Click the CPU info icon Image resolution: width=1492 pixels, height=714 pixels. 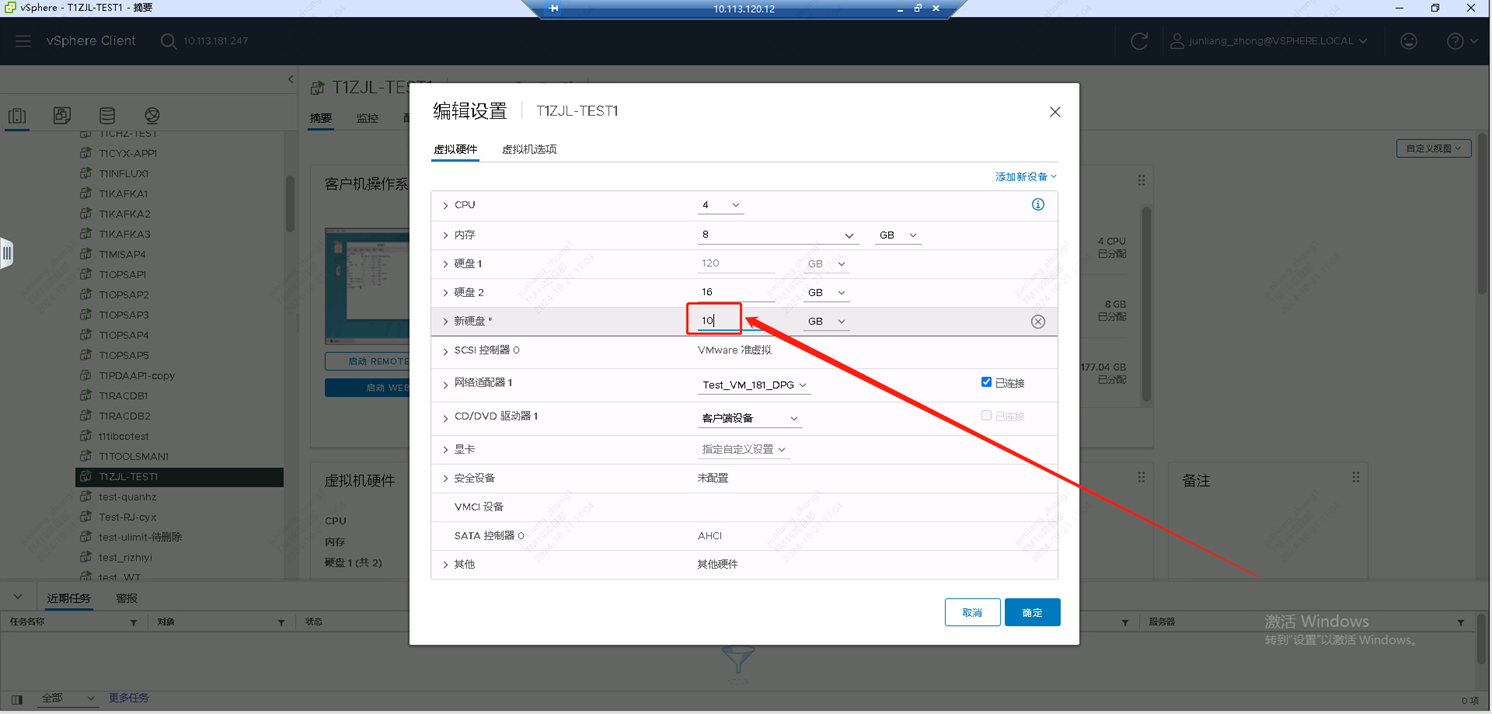coord(1037,205)
